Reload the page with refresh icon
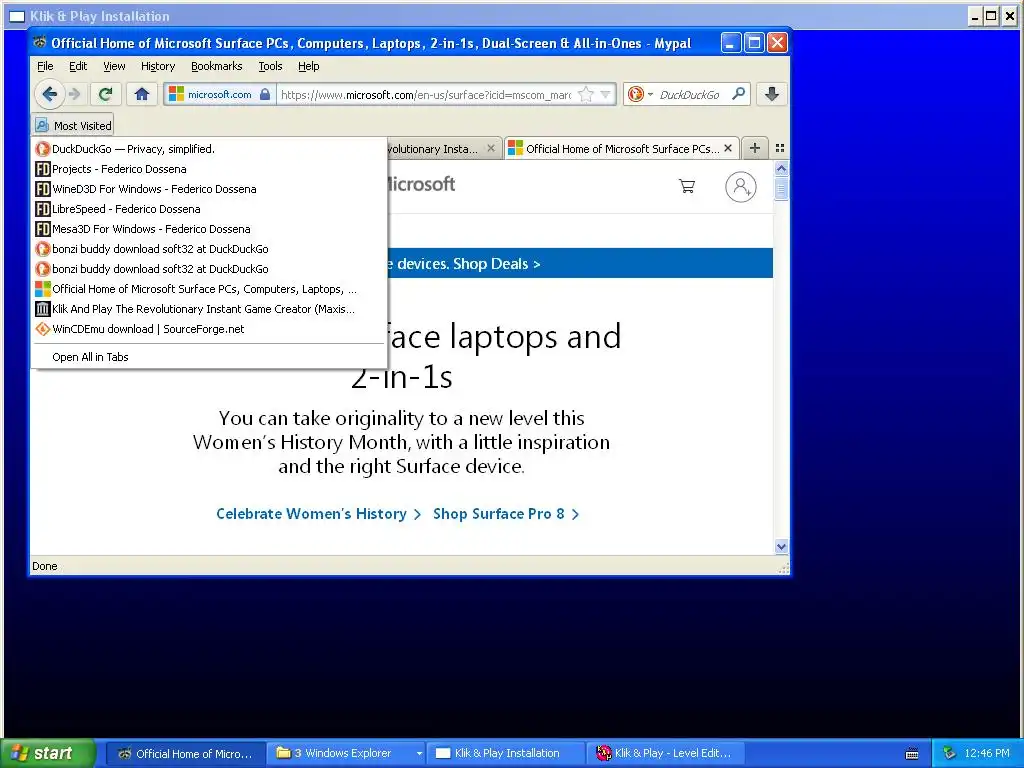This screenshot has height=768, width=1024. click(104, 94)
